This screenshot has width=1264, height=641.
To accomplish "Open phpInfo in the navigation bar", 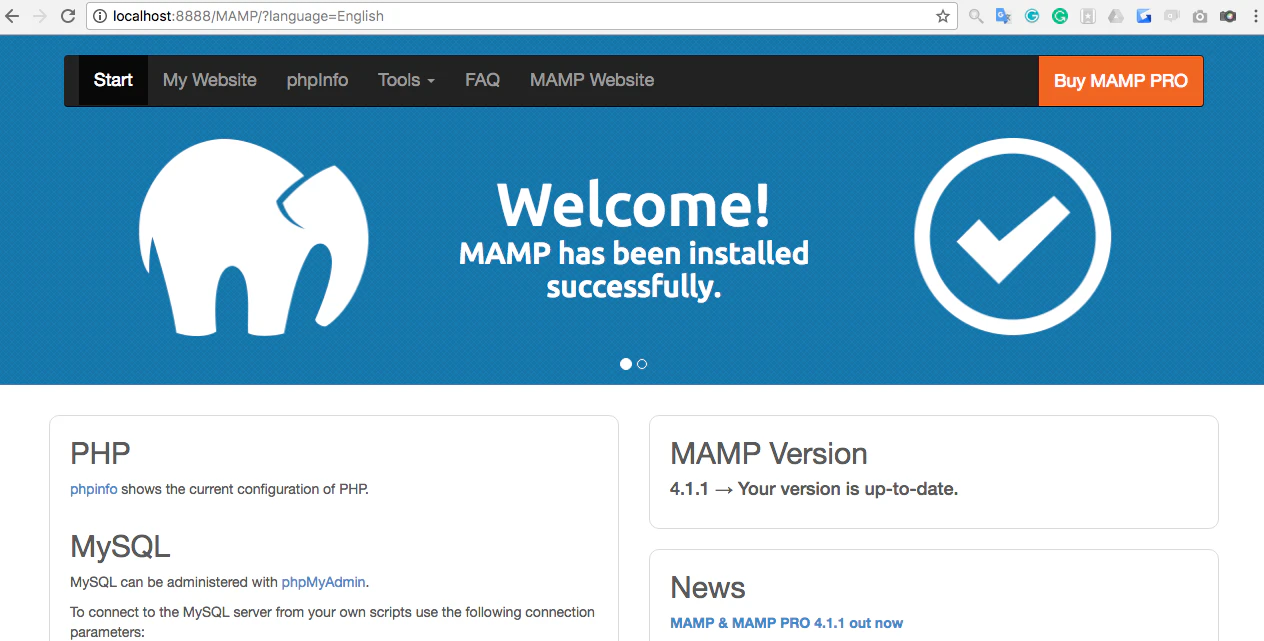I will tap(317, 80).
